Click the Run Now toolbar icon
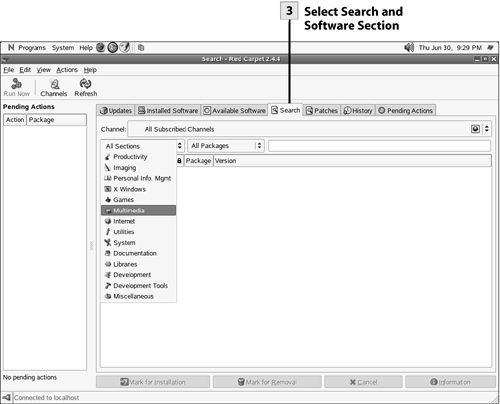Image resolution: width=500 pixels, height=404 pixels. click(16, 84)
